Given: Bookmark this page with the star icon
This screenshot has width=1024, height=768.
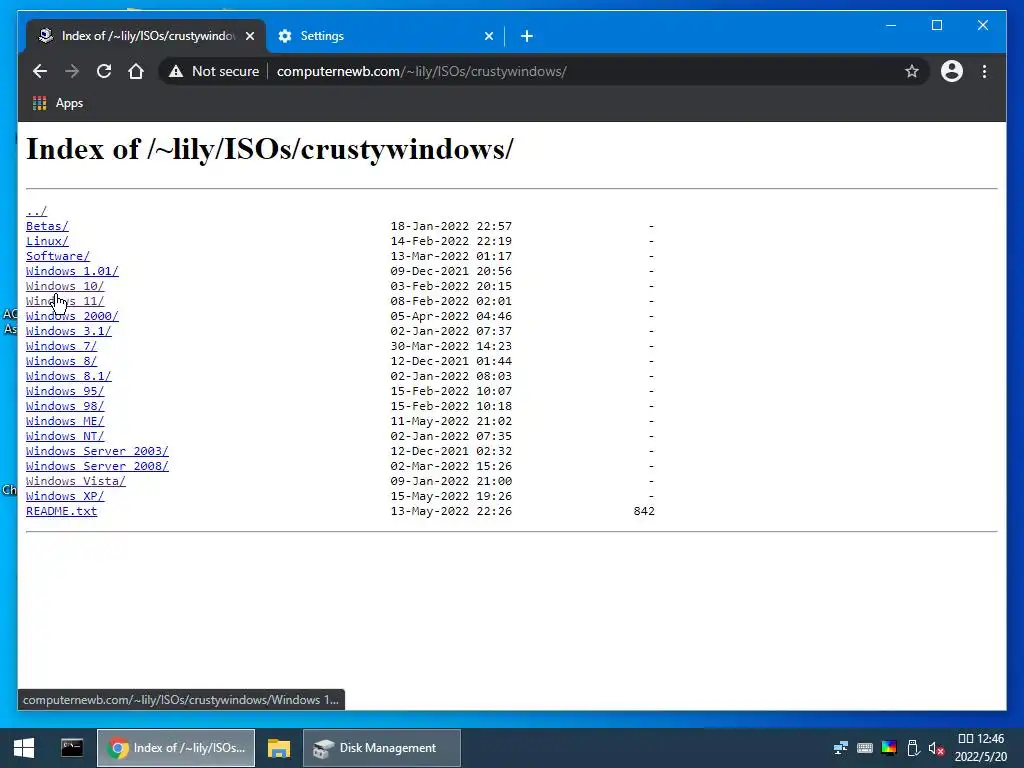Looking at the screenshot, I should (x=912, y=71).
